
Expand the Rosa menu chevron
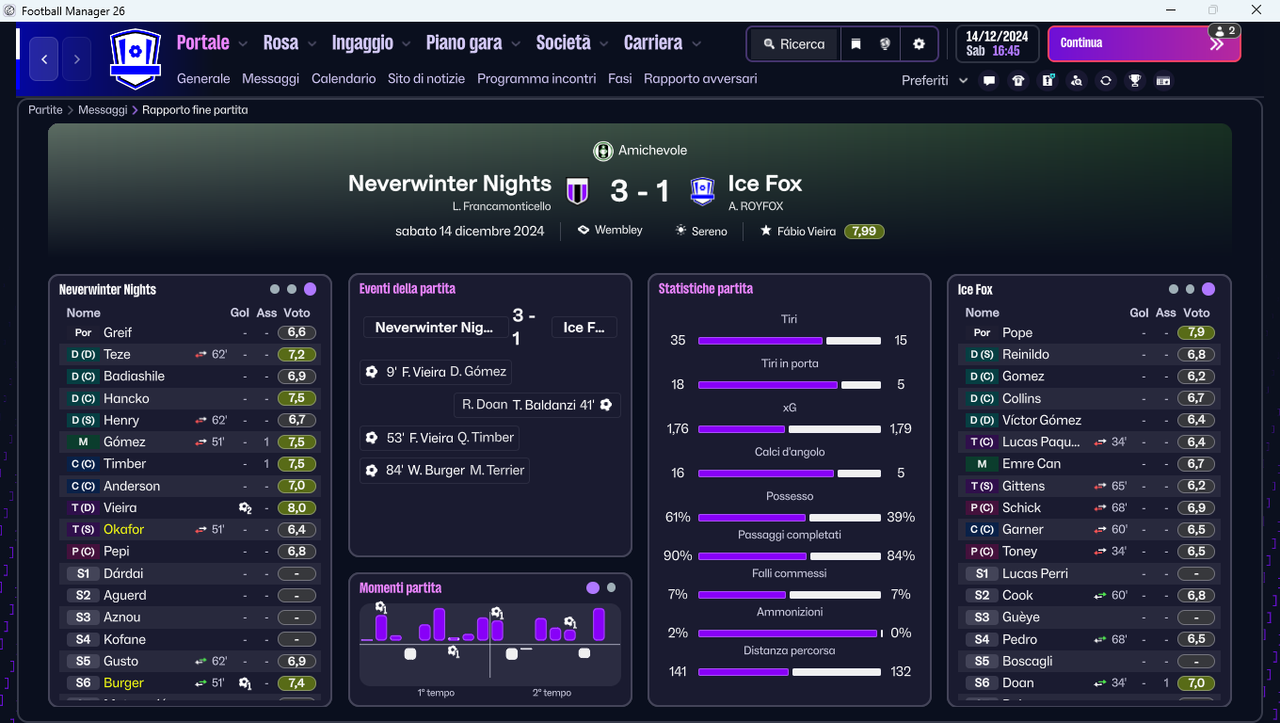[312, 44]
